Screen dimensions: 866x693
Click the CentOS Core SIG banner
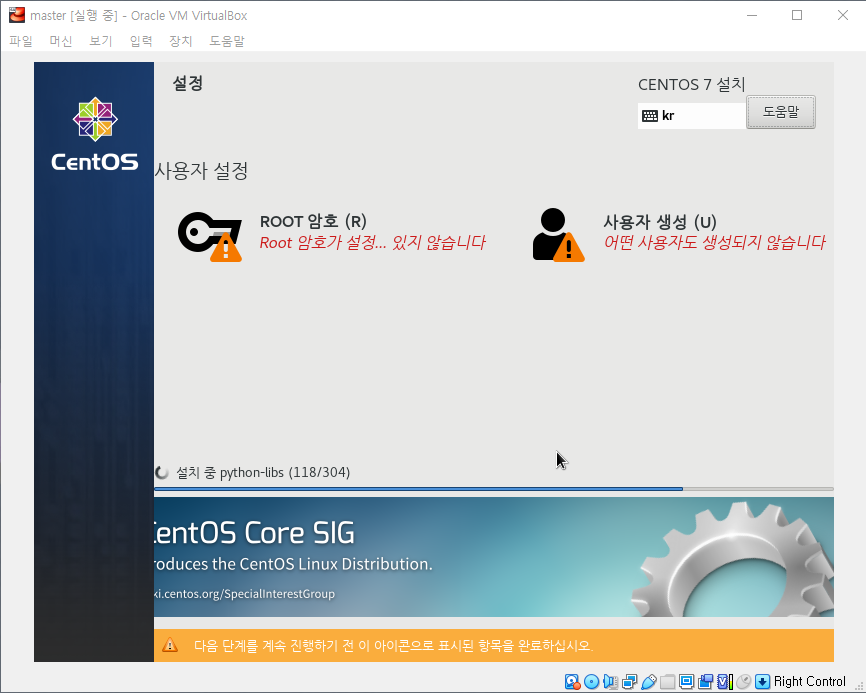(494, 557)
